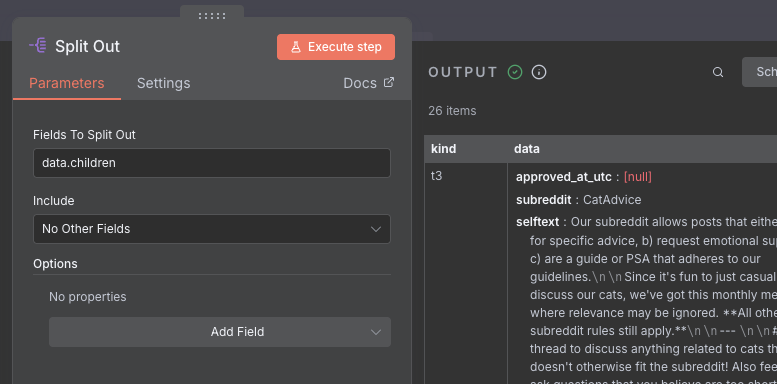
Task: Click the approved_at_utc field key
Action: pyautogui.click(x=564, y=177)
